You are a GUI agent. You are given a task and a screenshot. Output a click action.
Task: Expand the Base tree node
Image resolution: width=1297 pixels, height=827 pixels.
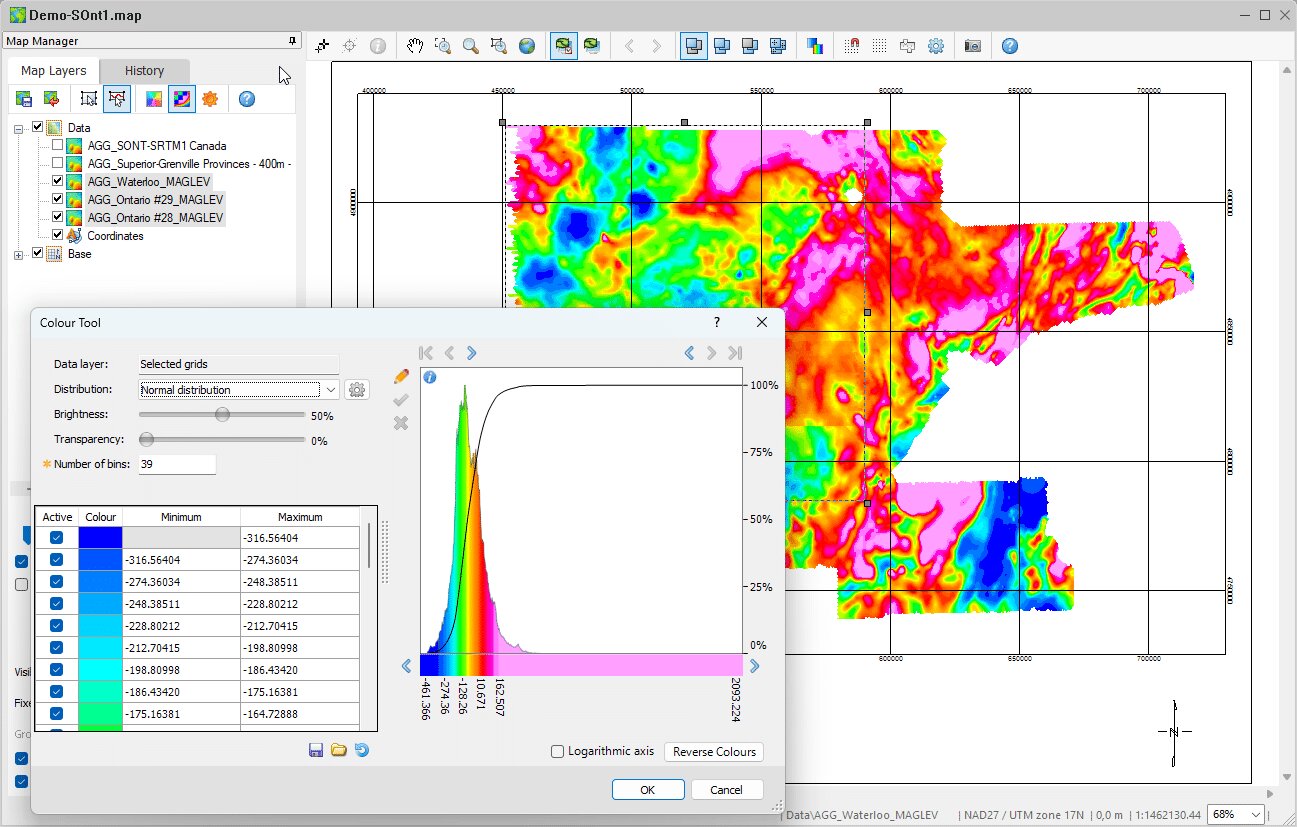click(19, 254)
